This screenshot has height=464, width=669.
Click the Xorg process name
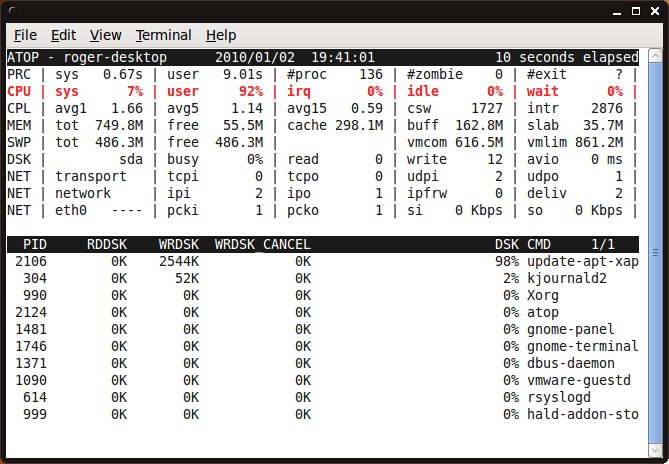coord(544,295)
